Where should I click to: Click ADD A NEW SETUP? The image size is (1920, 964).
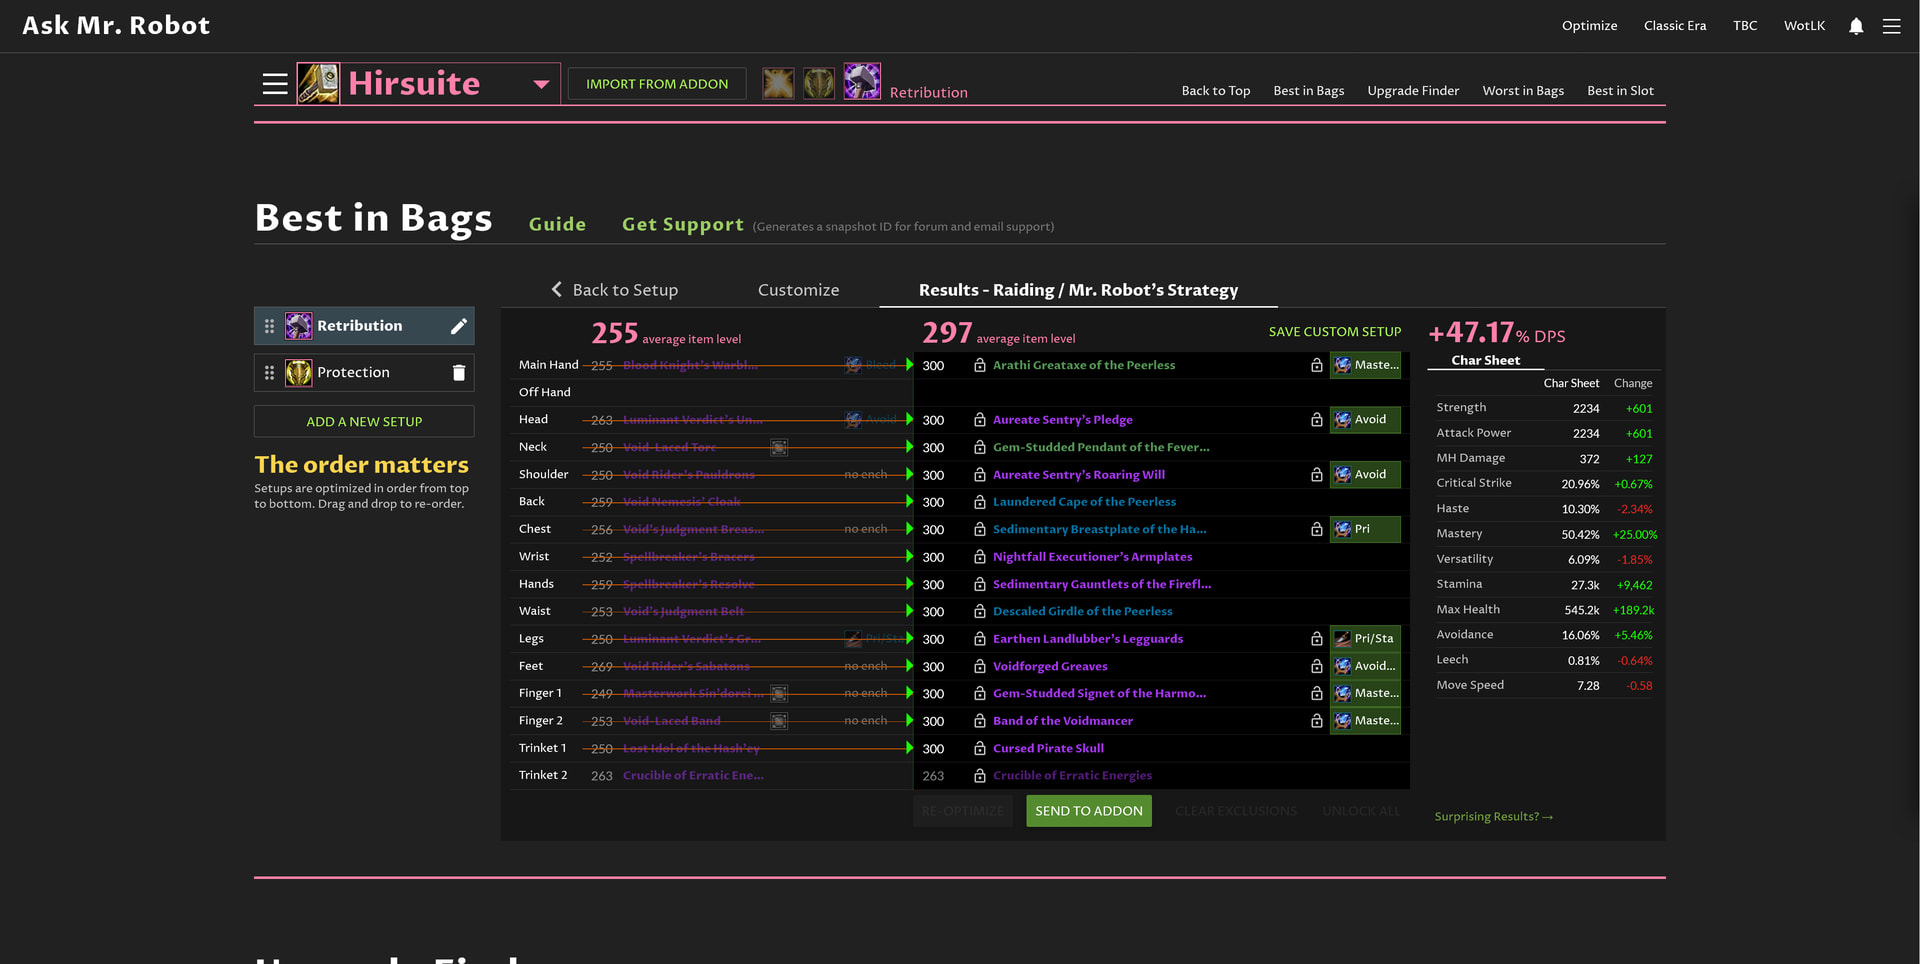(x=364, y=421)
